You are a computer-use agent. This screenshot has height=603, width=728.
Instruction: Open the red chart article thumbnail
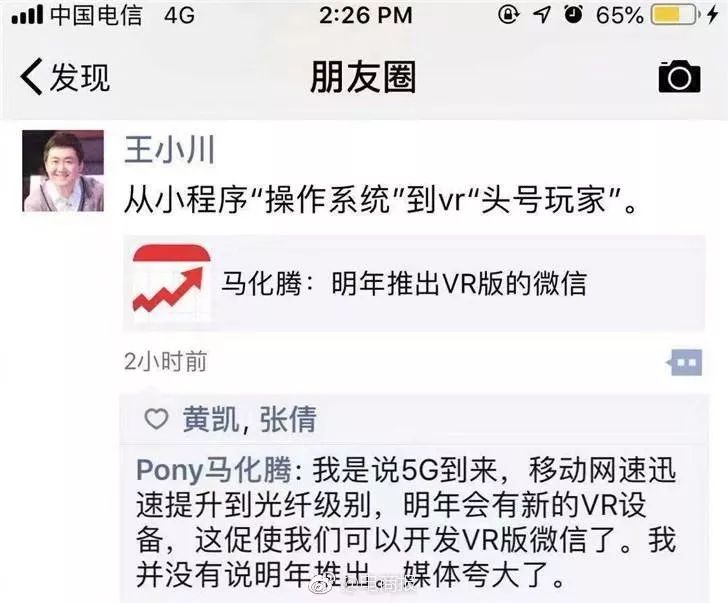click(172, 283)
